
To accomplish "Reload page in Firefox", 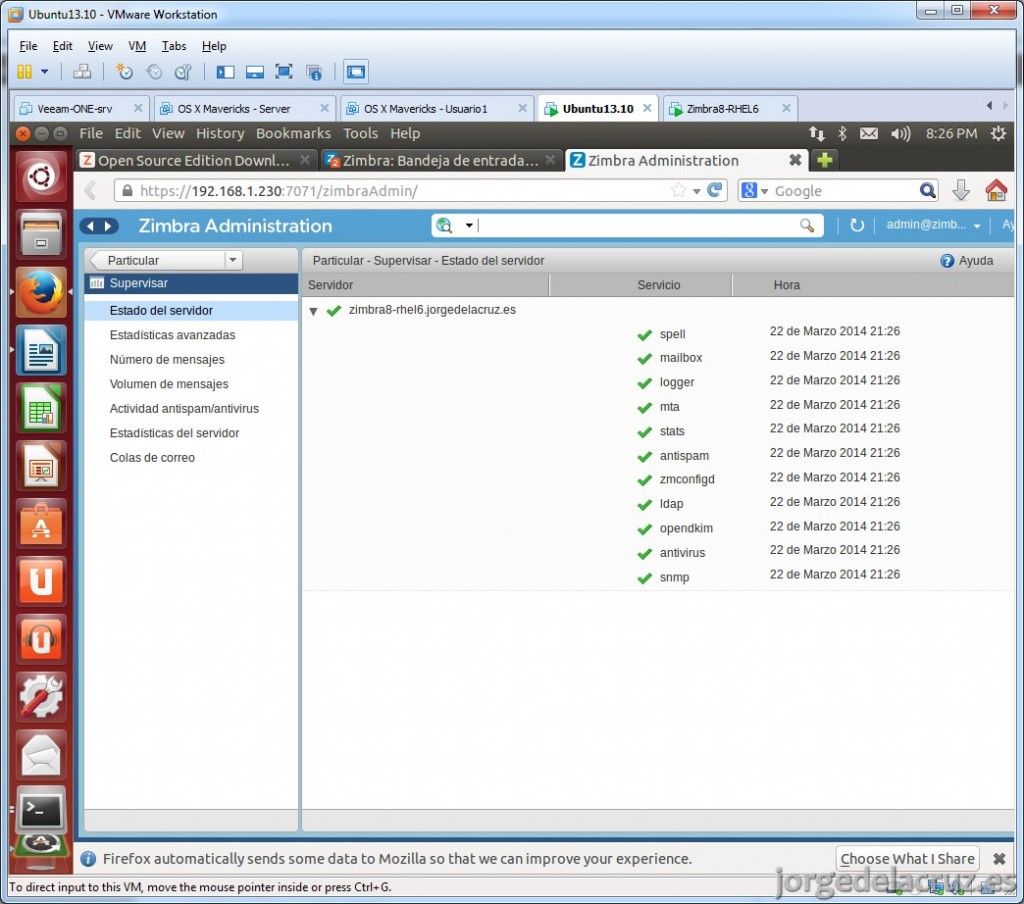I will [714, 190].
